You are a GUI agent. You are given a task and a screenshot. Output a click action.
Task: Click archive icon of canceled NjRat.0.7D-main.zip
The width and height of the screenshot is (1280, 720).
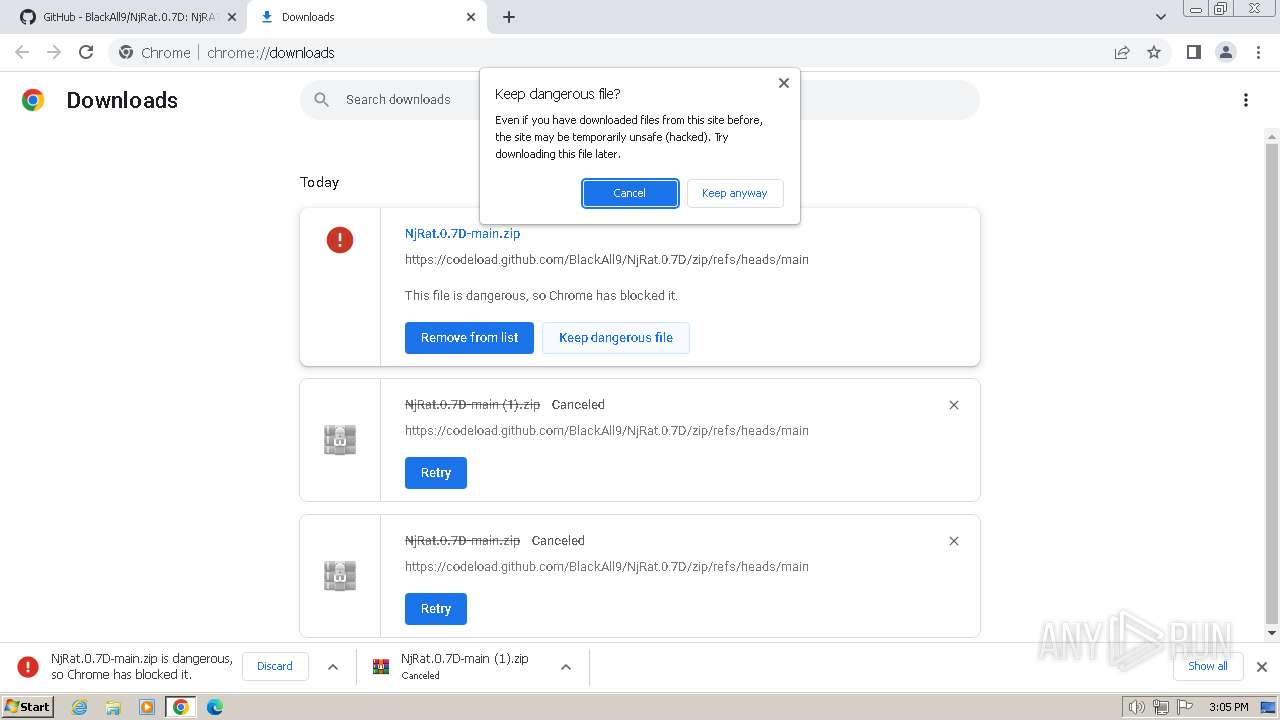340,576
